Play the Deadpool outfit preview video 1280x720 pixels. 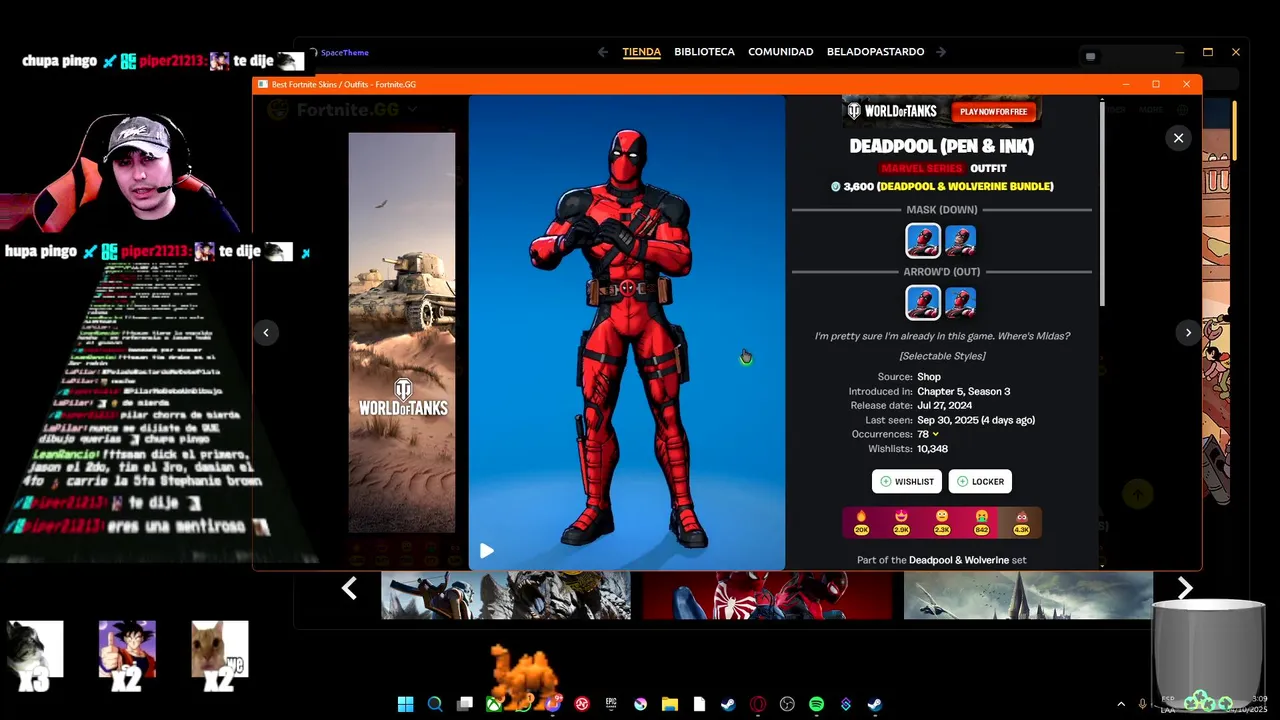point(486,551)
